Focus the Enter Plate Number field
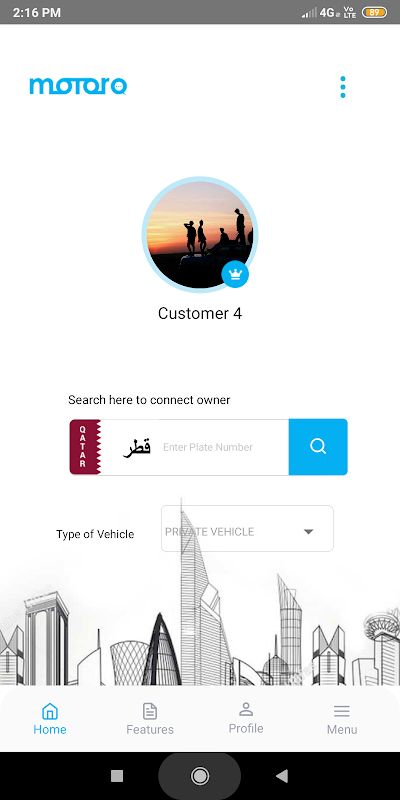 point(222,447)
